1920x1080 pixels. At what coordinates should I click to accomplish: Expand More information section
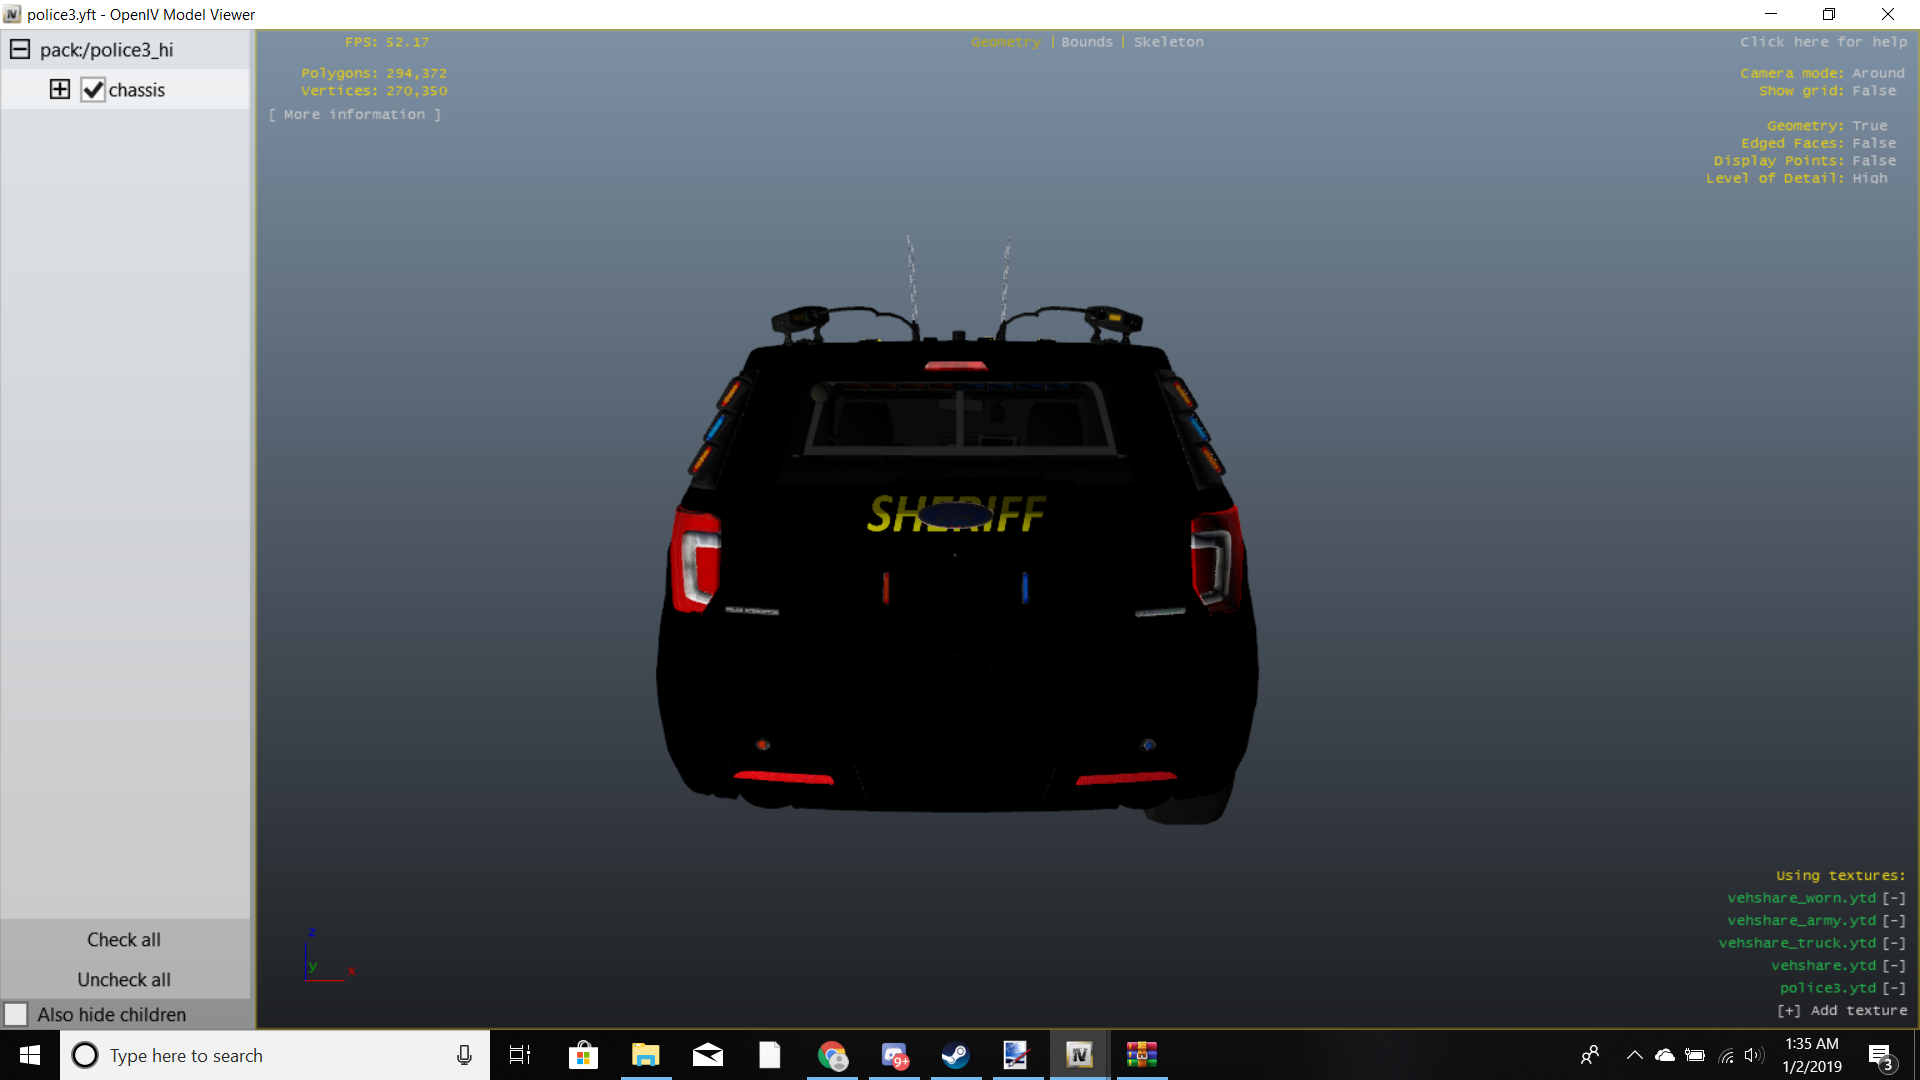click(x=355, y=115)
